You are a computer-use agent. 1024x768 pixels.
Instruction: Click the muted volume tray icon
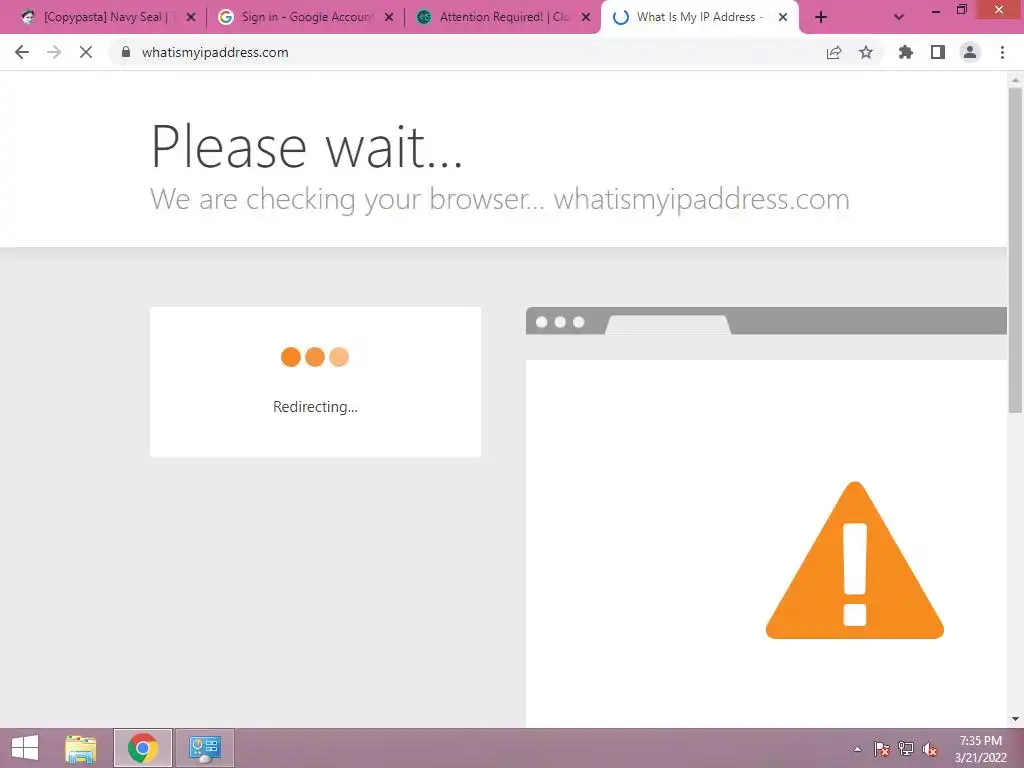tap(930, 749)
